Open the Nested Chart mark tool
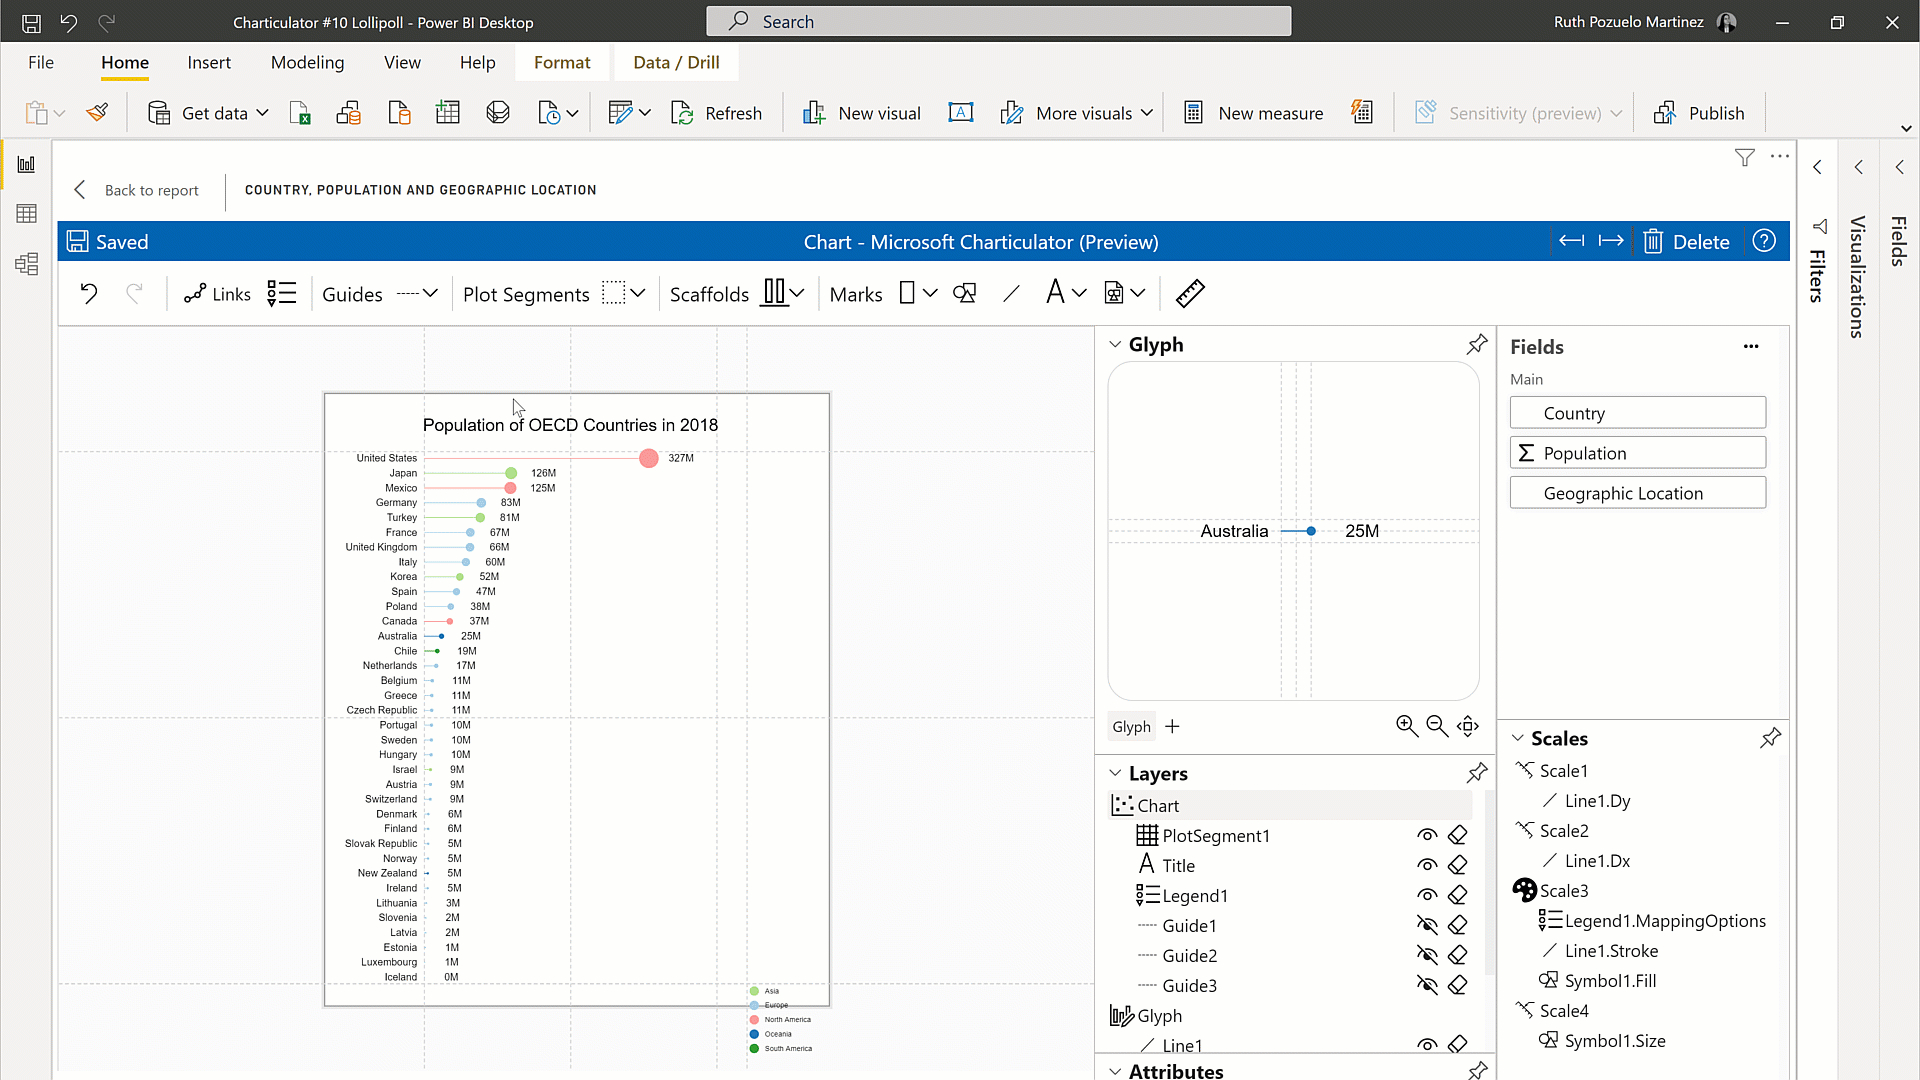Screen dimensions: 1920x1080 tap(1117, 292)
